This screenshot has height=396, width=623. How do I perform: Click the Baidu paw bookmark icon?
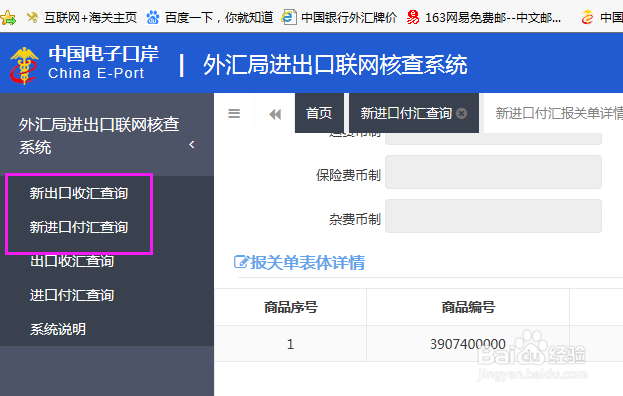[x=153, y=17]
